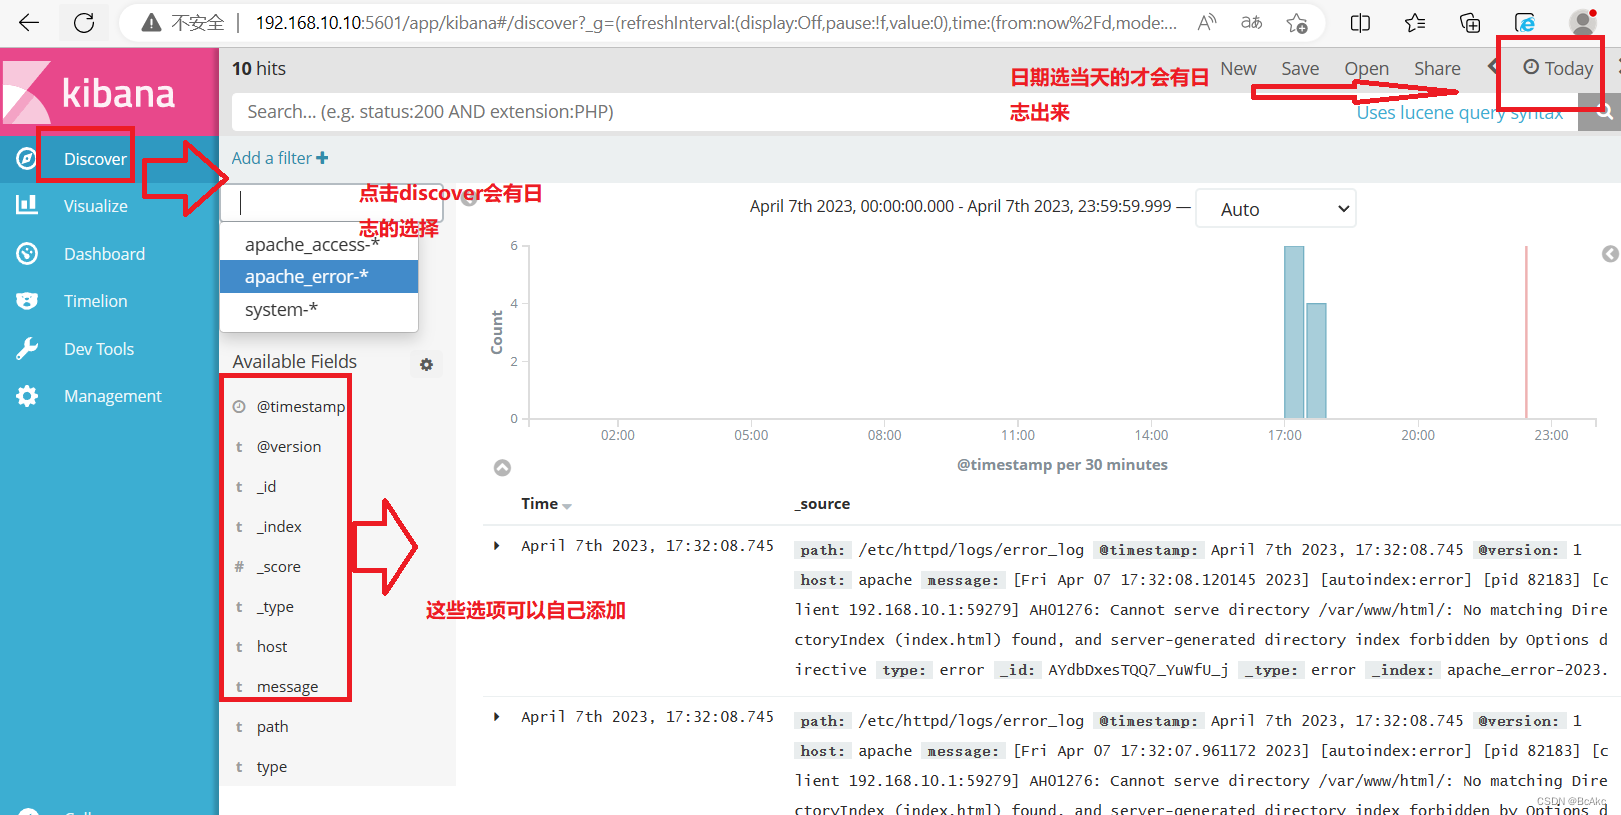
Task: Click the browser back arrow
Action: 29,22
